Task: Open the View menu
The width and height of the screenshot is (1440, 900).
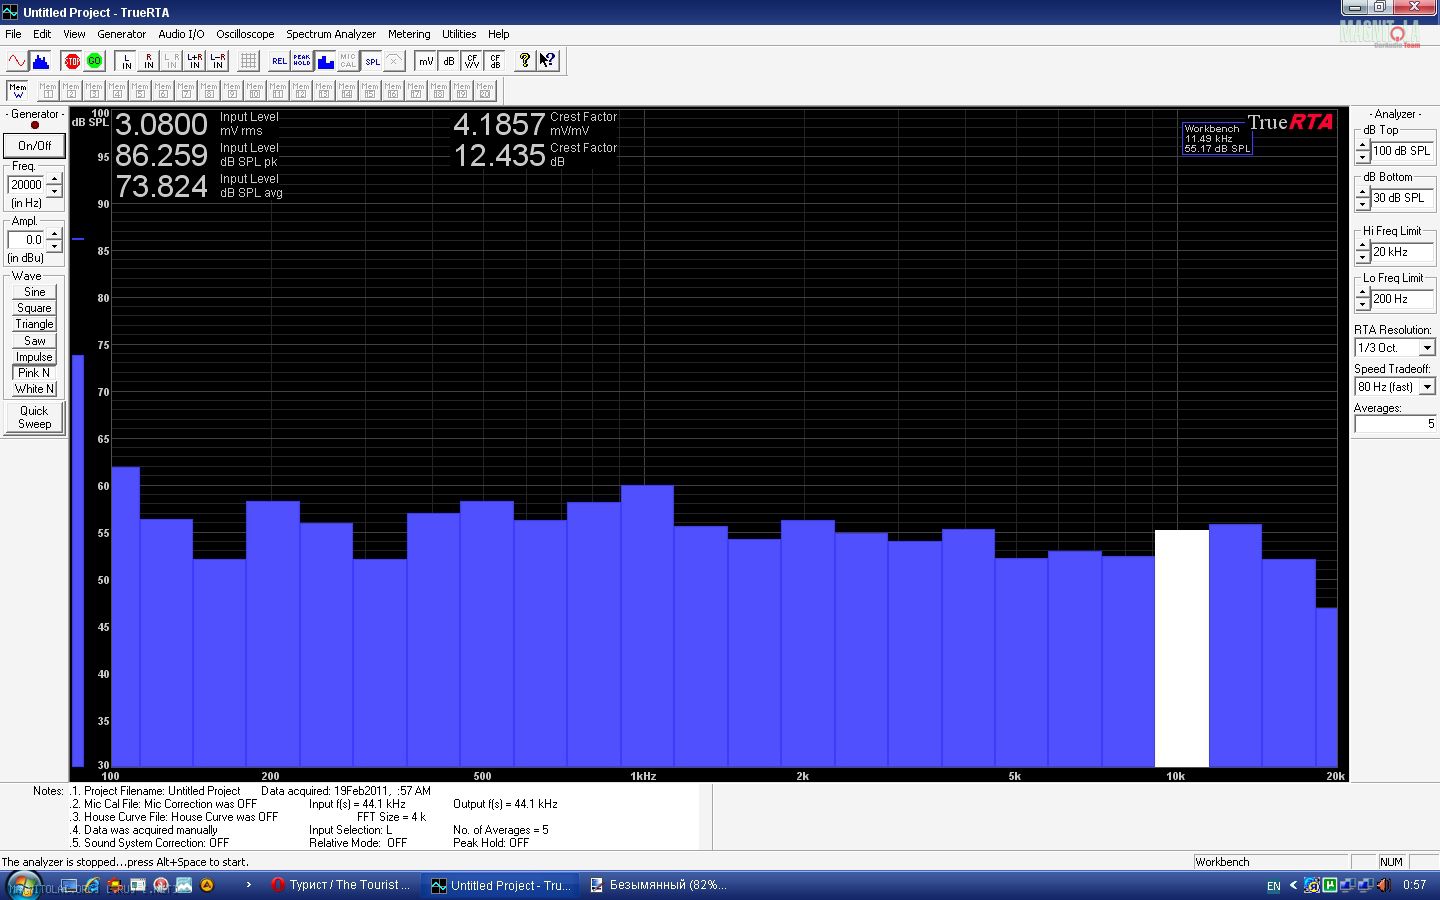Action: 74,34
